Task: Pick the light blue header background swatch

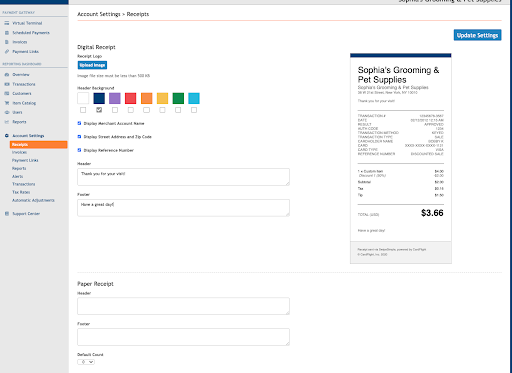Action: pos(194,98)
